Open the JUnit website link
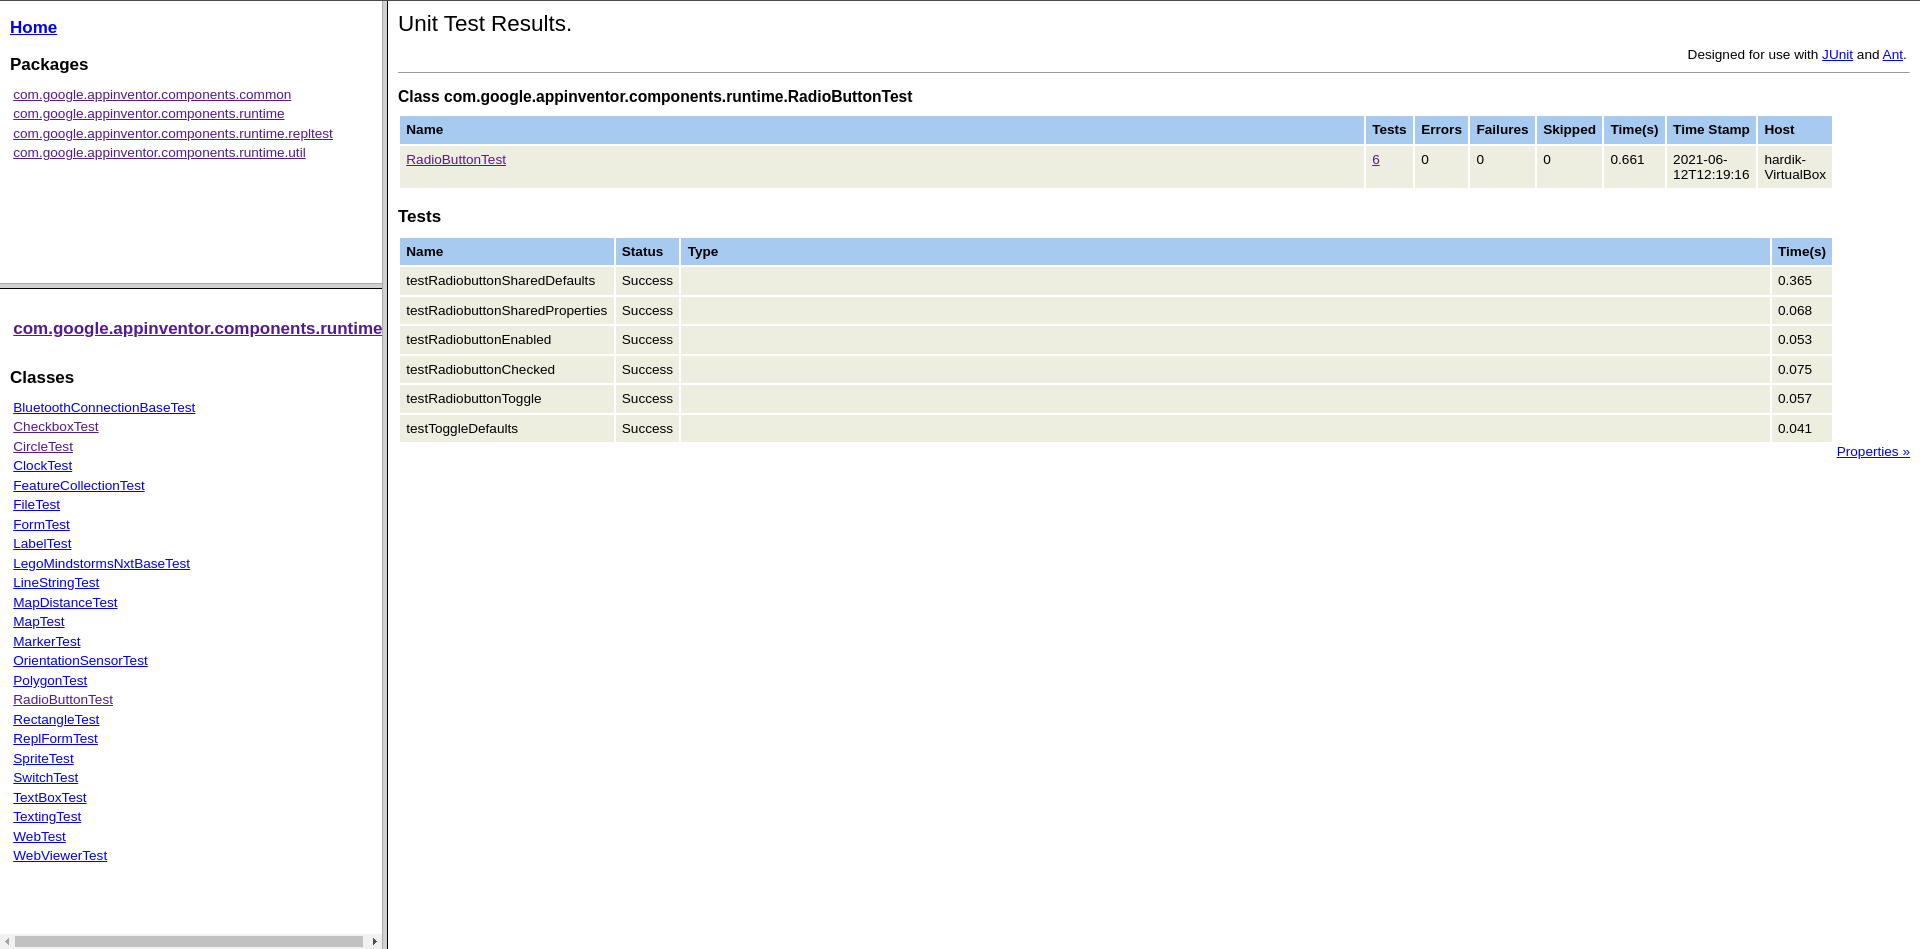The image size is (1920, 949). pyautogui.click(x=1837, y=54)
